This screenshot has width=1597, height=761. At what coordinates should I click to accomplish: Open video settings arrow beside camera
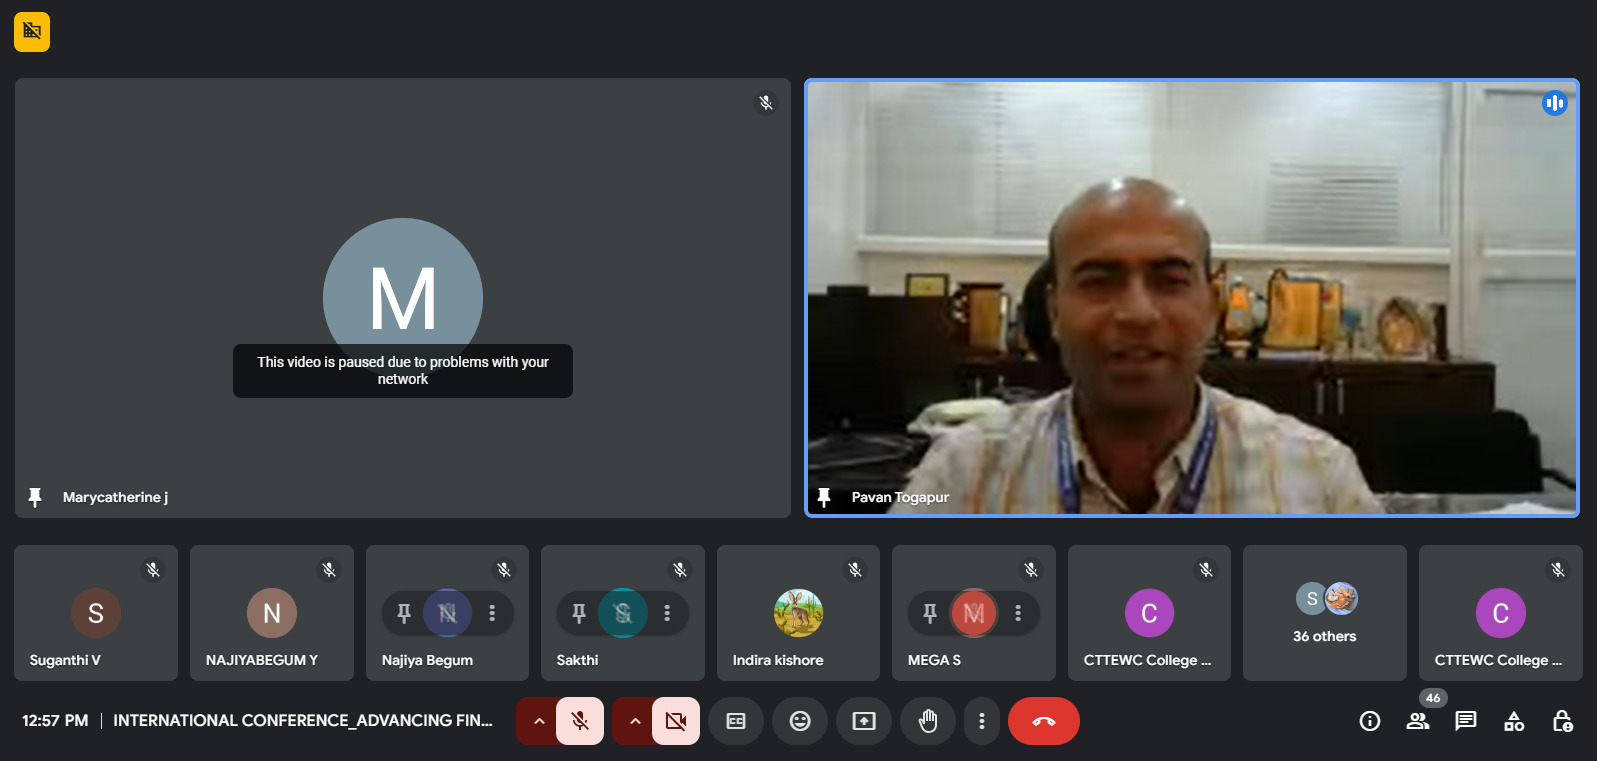point(634,721)
